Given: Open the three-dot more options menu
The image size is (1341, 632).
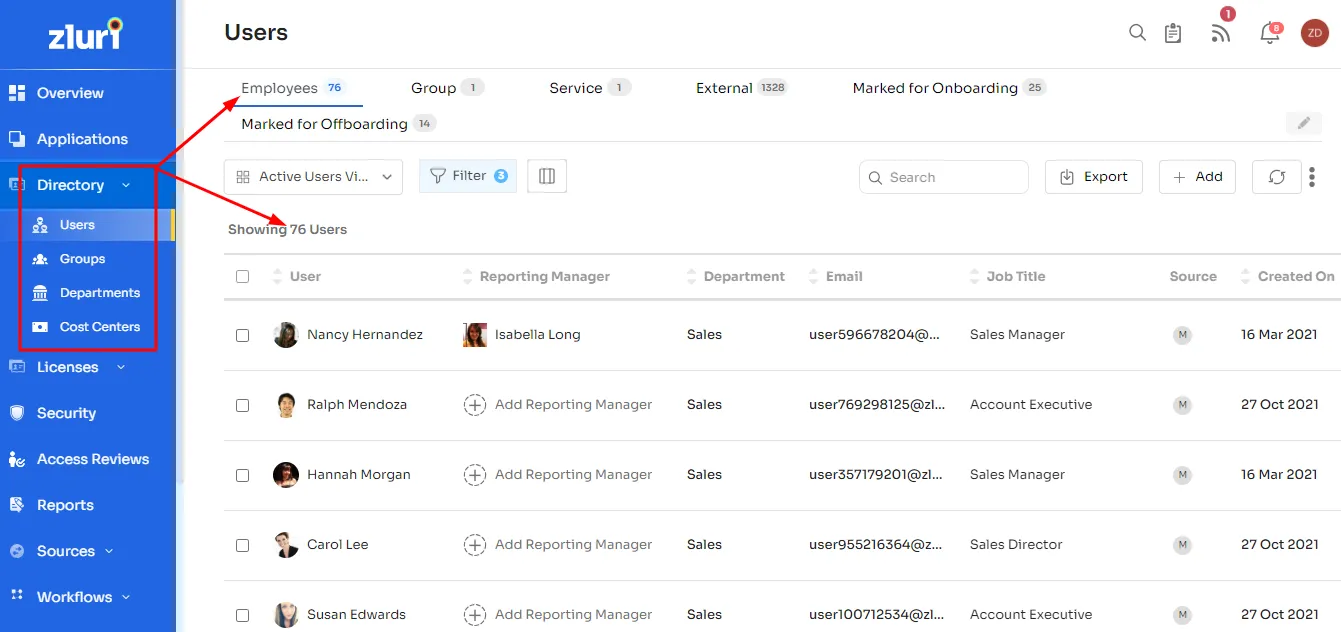Looking at the screenshot, I should 1312,177.
